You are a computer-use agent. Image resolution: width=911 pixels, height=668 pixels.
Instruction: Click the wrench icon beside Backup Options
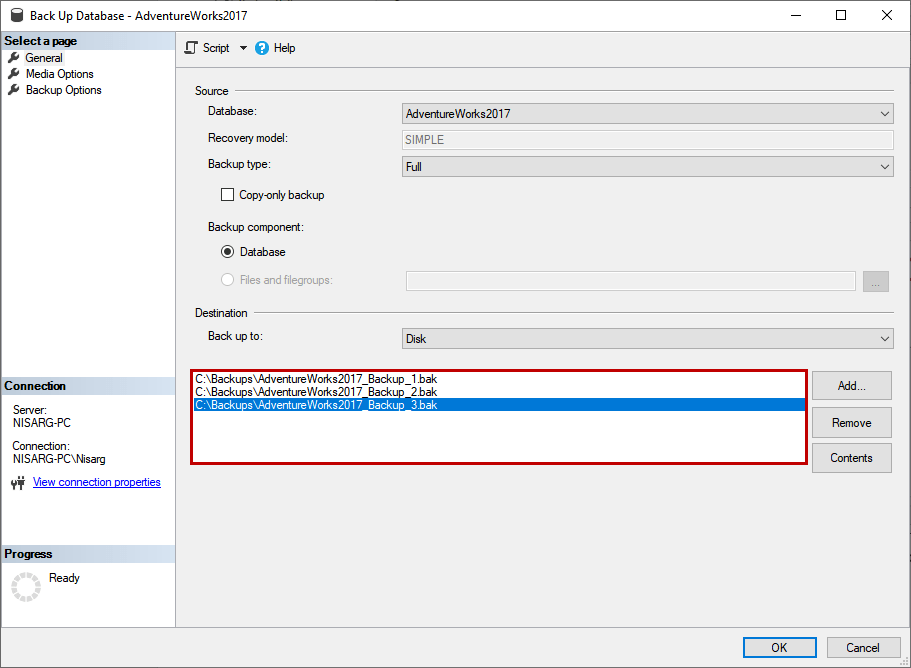point(14,89)
